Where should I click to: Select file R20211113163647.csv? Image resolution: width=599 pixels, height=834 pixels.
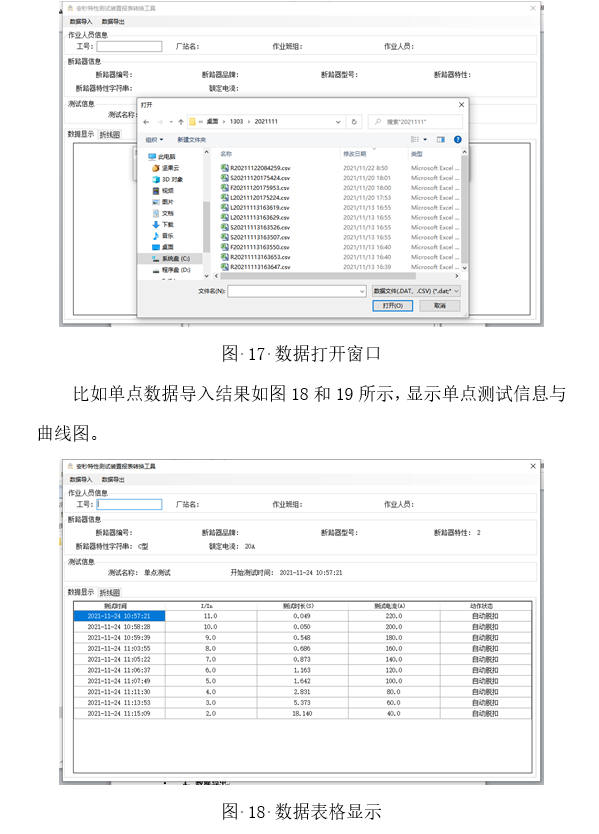[x=256, y=267]
